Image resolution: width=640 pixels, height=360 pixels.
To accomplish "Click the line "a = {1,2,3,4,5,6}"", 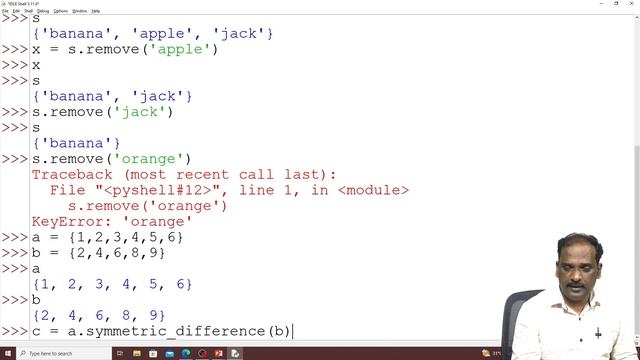I will (x=107, y=237).
